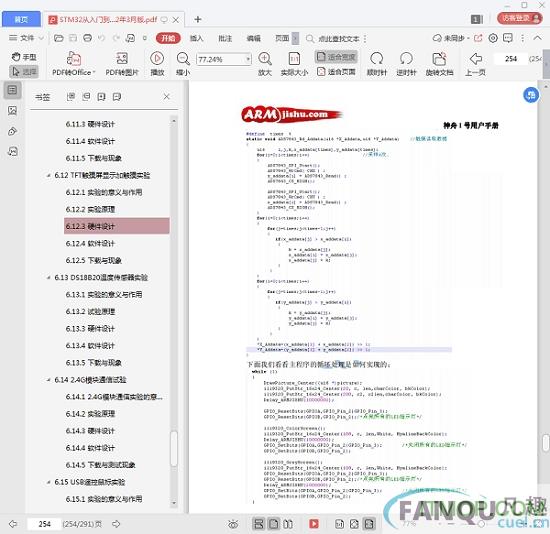Go to next page via status bar arrow
The image size is (550, 534).
[x=116, y=524]
